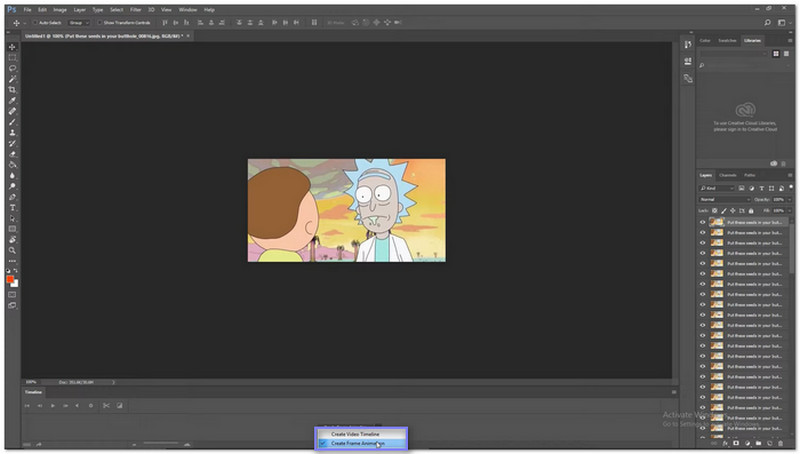Click the background color swatch

point(15,284)
